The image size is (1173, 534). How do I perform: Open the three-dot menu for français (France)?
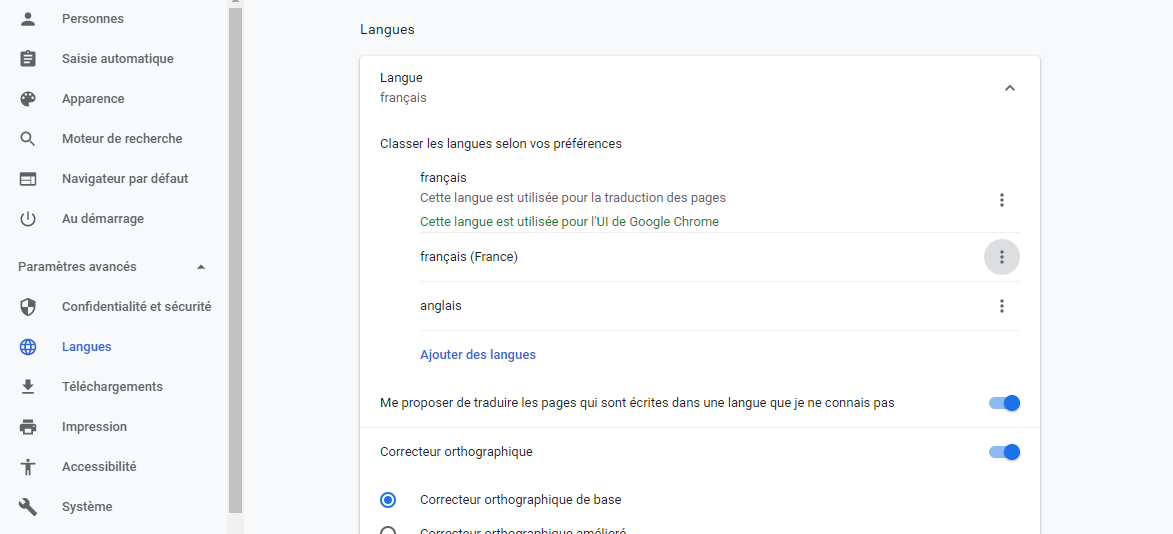click(x=1002, y=257)
